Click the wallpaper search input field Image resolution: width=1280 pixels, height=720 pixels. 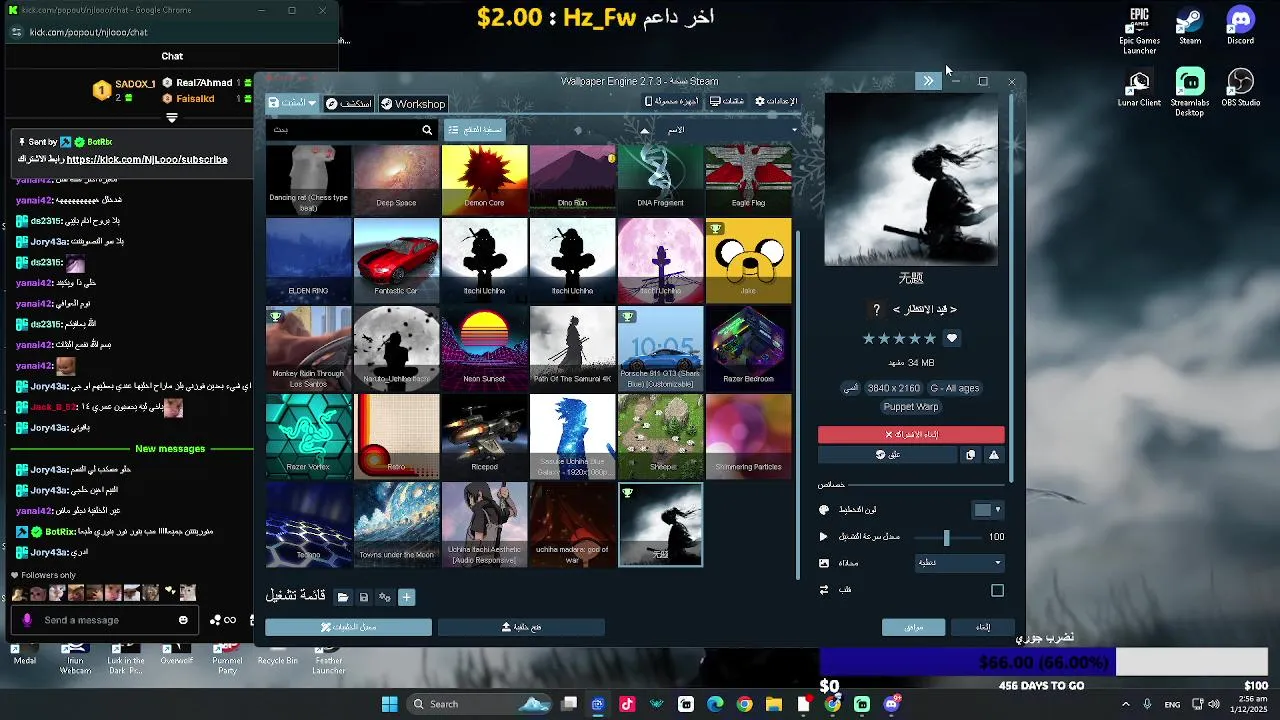click(x=343, y=130)
